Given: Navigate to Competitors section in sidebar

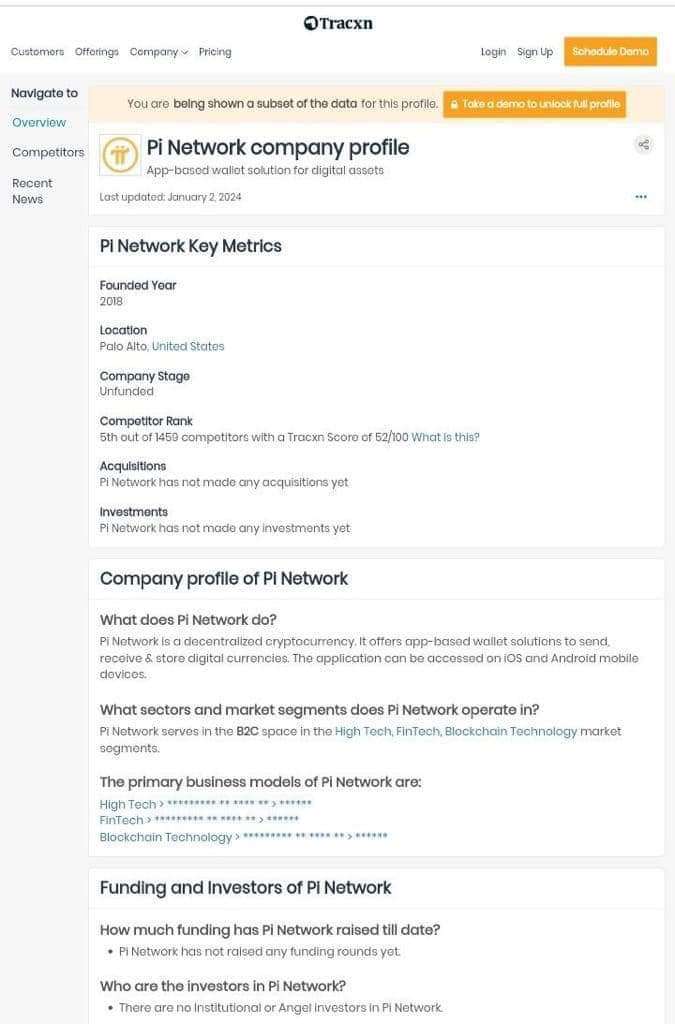Looking at the screenshot, I should point(48,153).
